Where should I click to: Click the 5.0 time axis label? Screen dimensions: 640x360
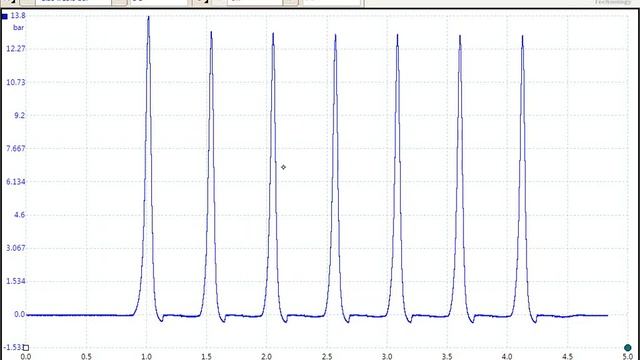pos(628,357)
